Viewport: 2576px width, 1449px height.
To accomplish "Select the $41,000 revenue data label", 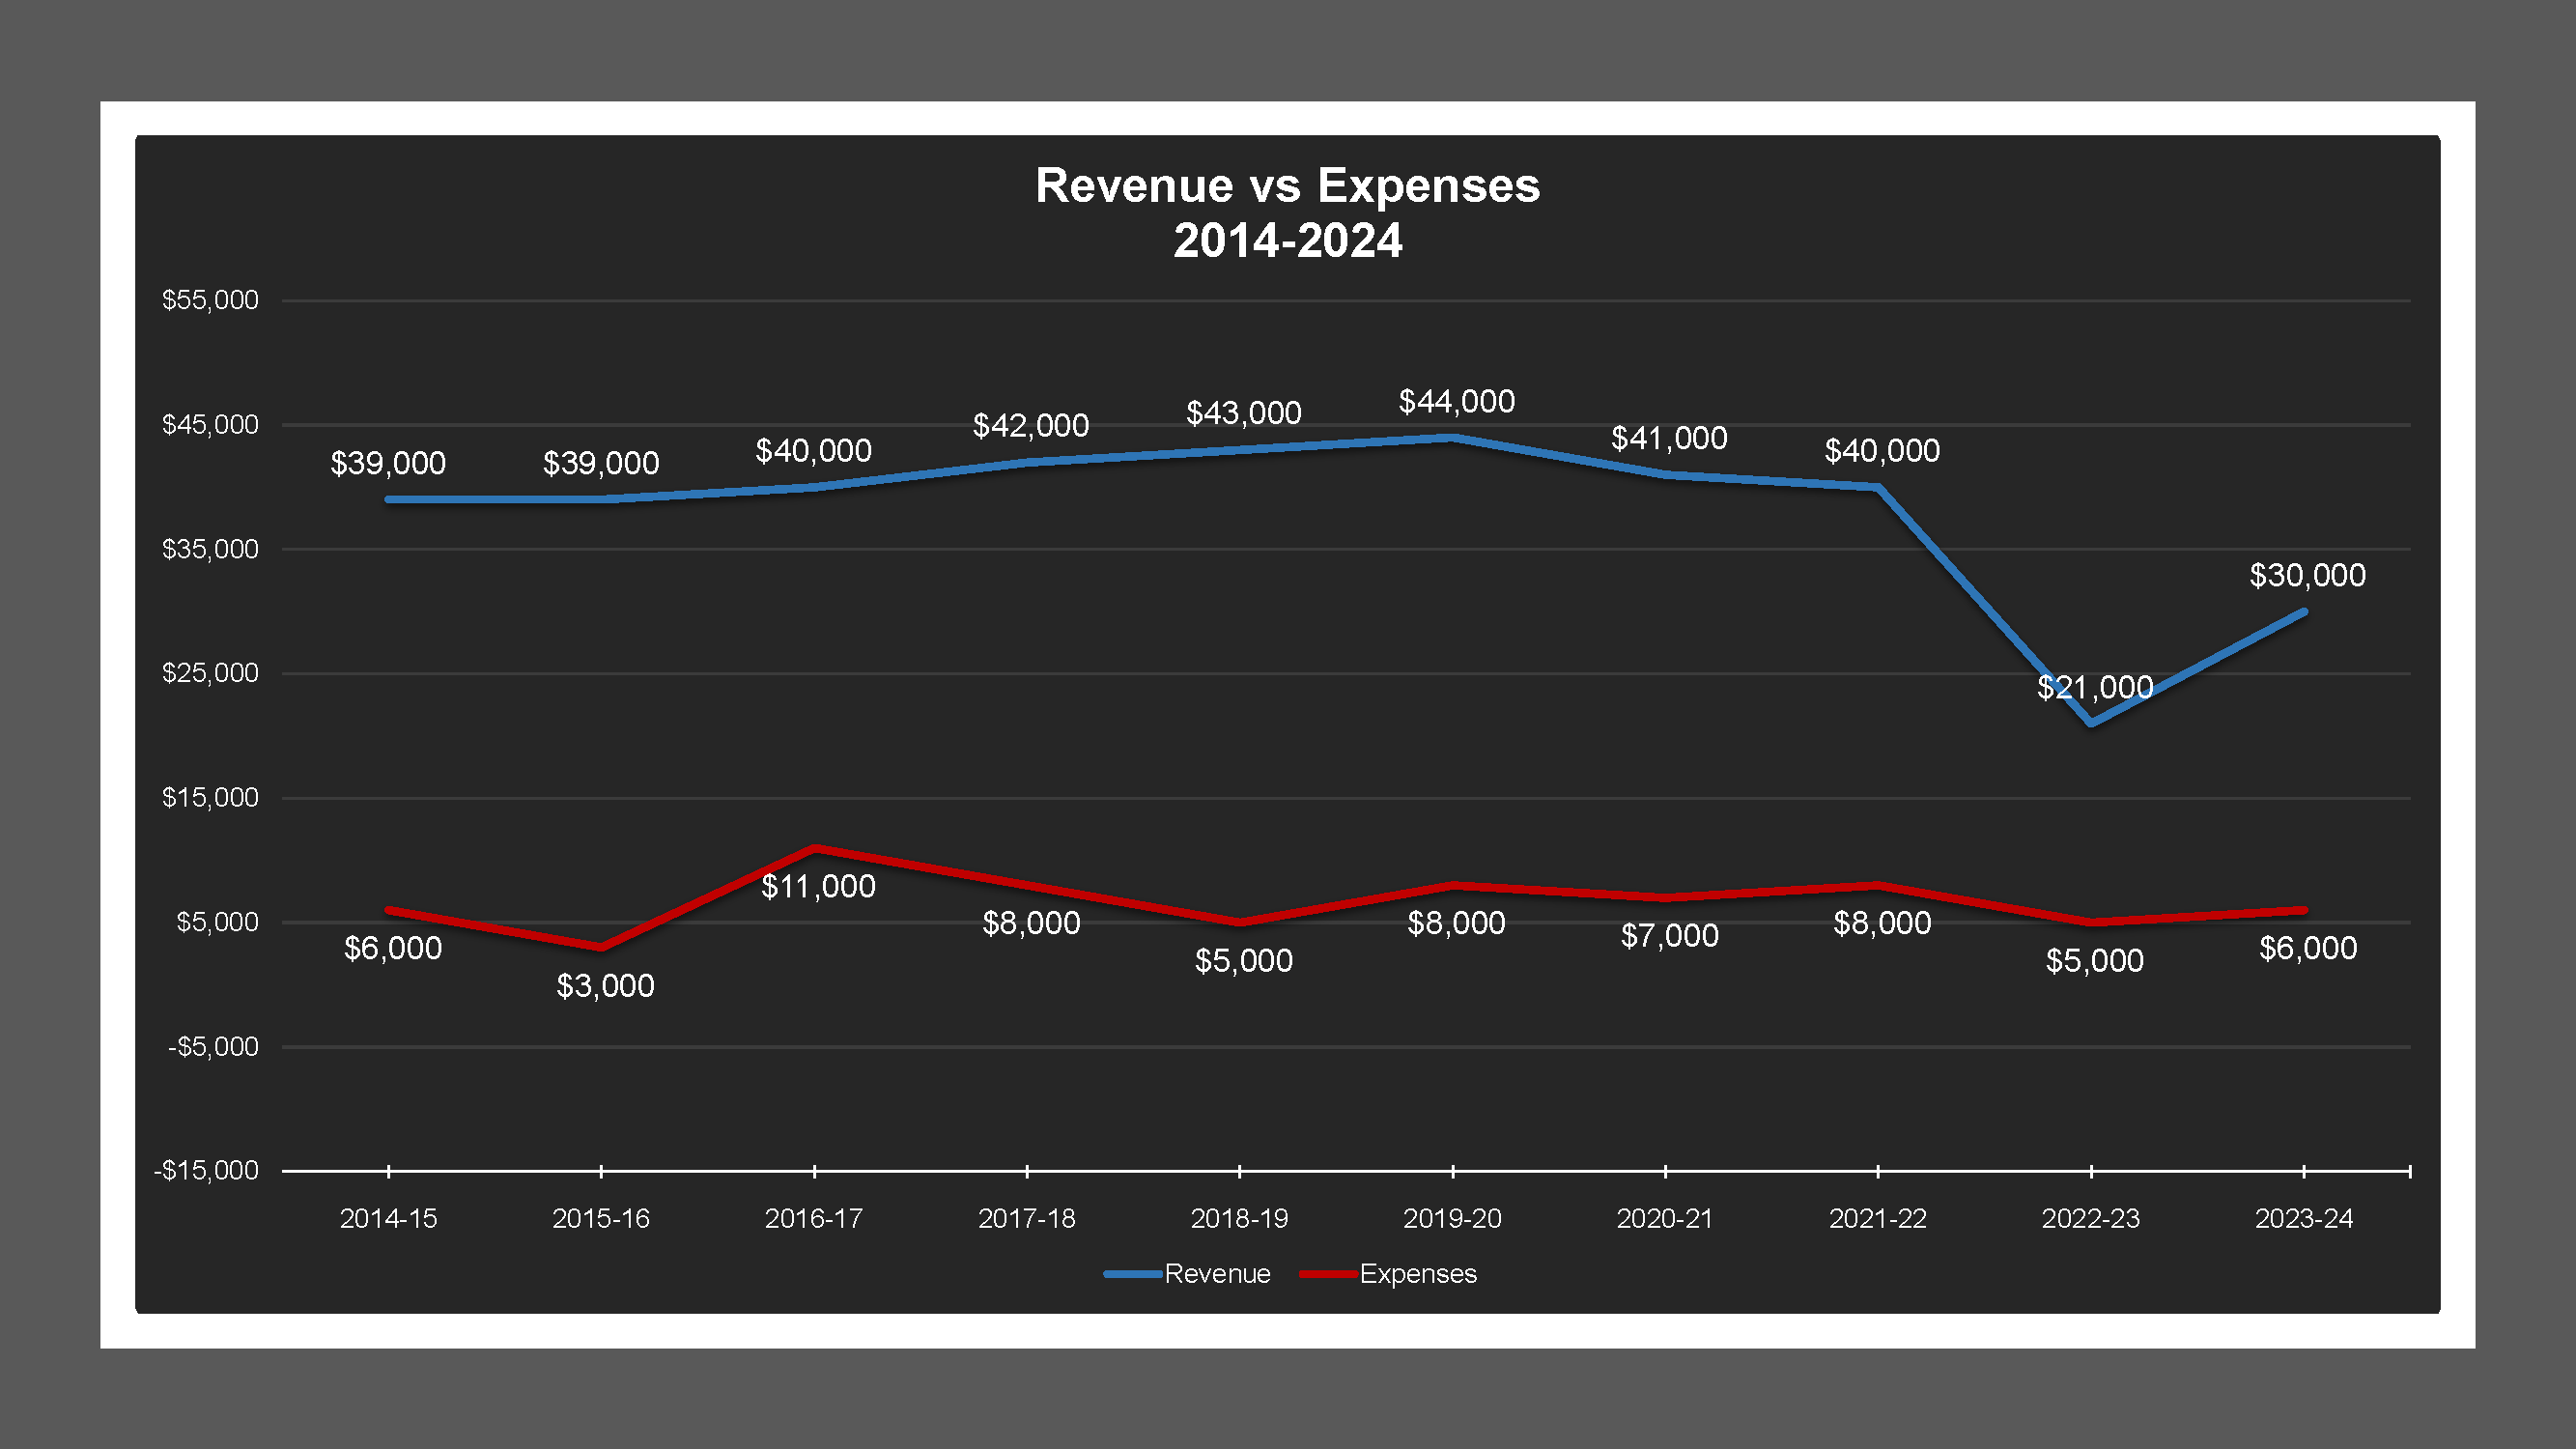I will [x=1669, y=438].
